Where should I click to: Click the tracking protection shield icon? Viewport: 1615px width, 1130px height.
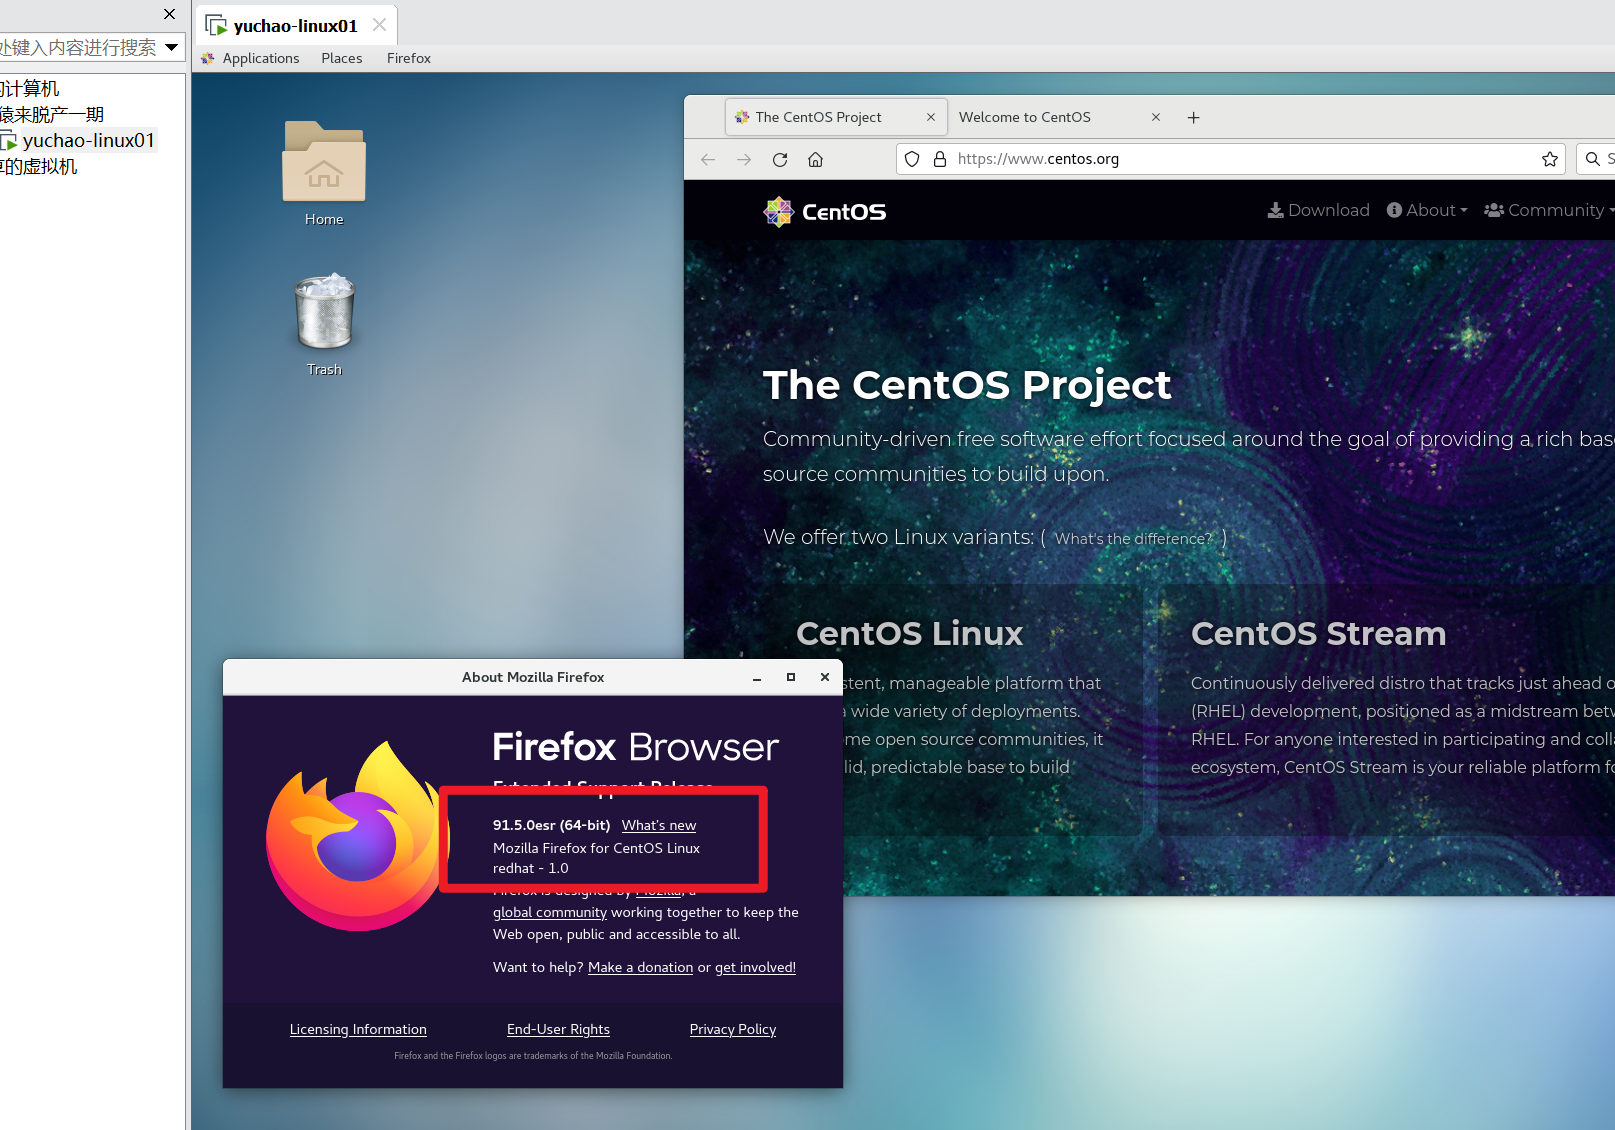tap(912, 159)
